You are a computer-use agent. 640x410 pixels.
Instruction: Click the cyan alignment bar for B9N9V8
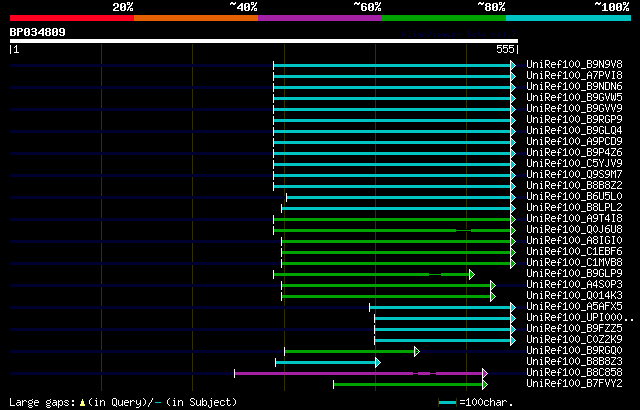pyautogui.click(x=392, y=66)
